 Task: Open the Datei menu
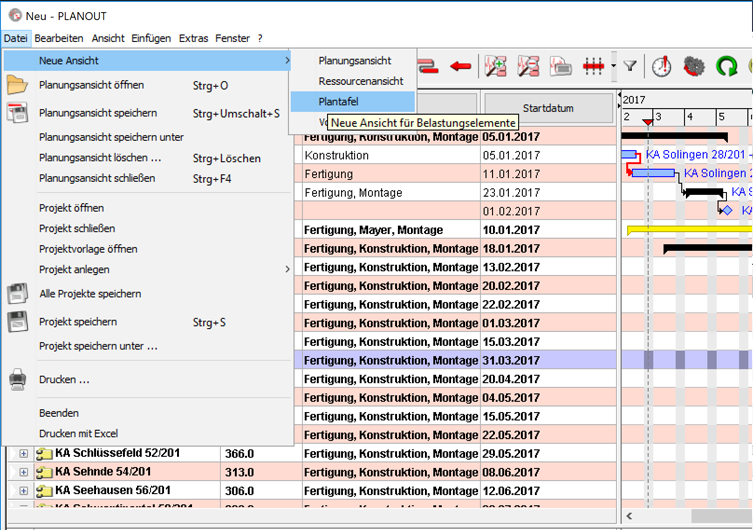pos(16,38)
